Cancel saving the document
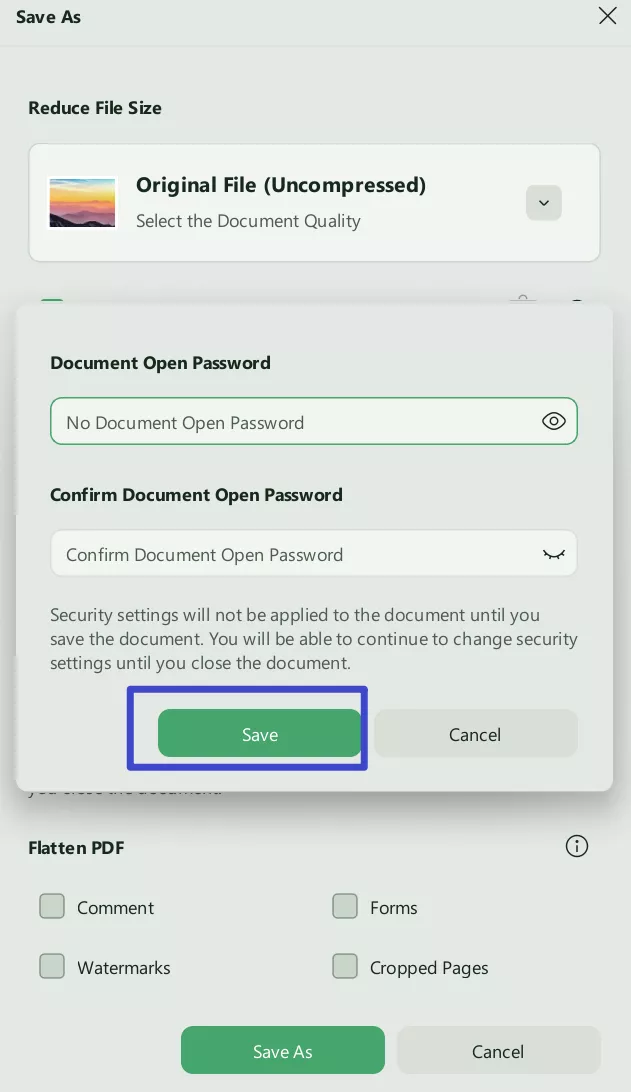 click(498, 1050)
